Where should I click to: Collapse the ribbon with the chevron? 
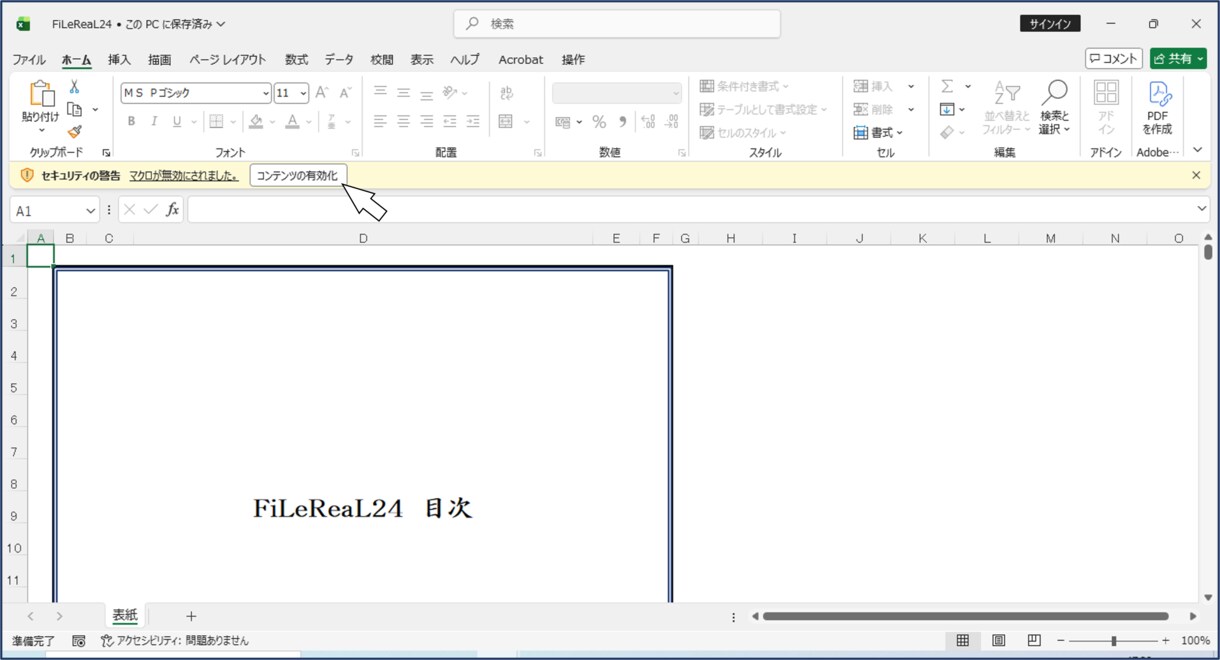coord(1198,150)
